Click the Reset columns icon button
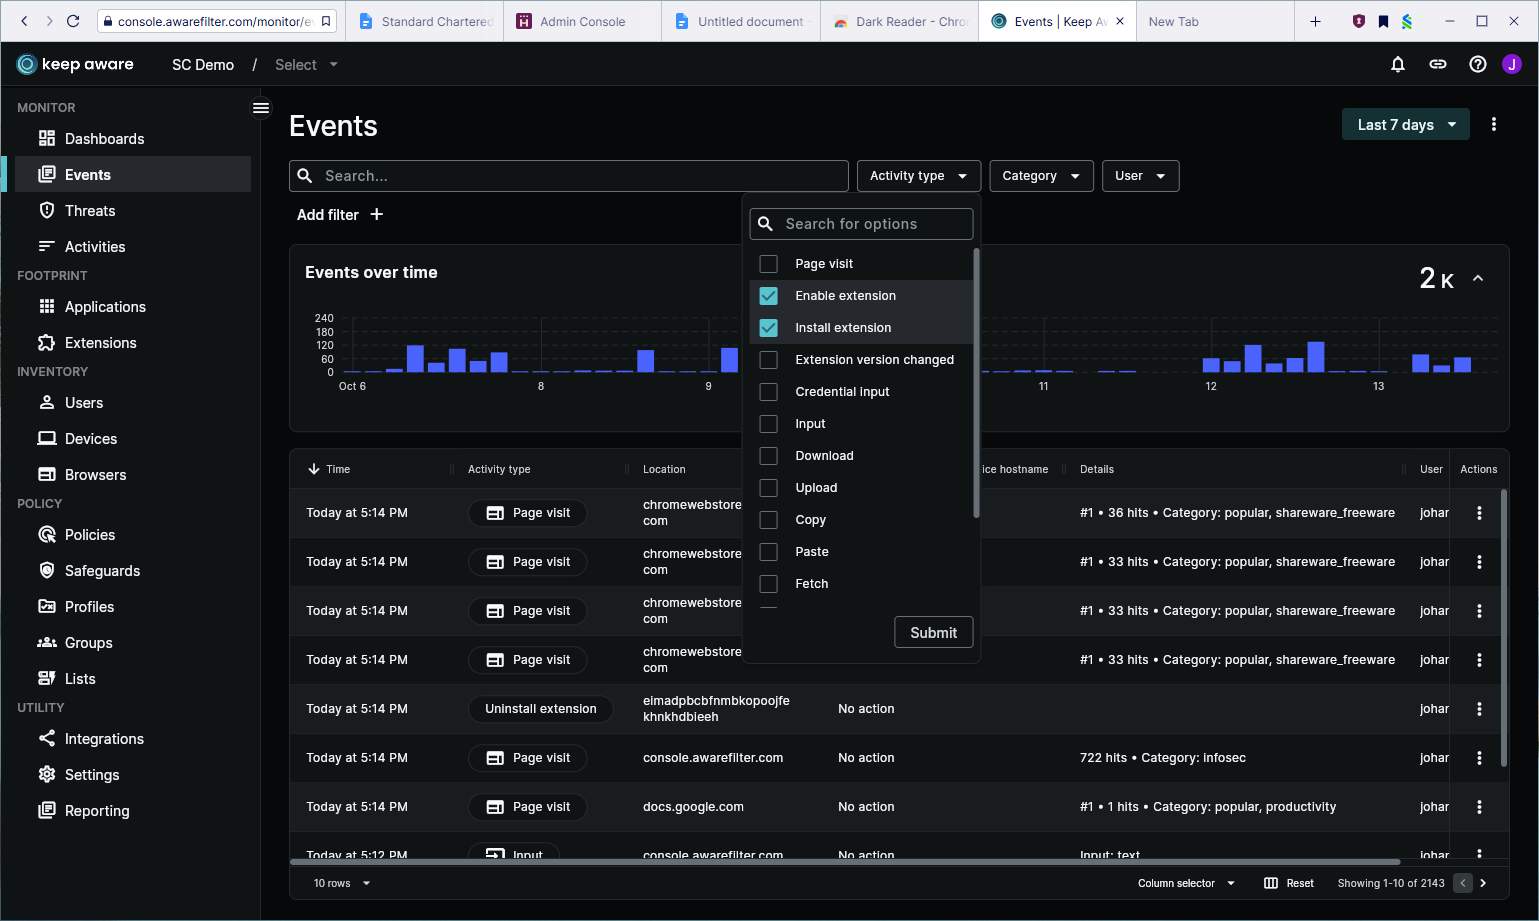 (x=1289, y=883)
